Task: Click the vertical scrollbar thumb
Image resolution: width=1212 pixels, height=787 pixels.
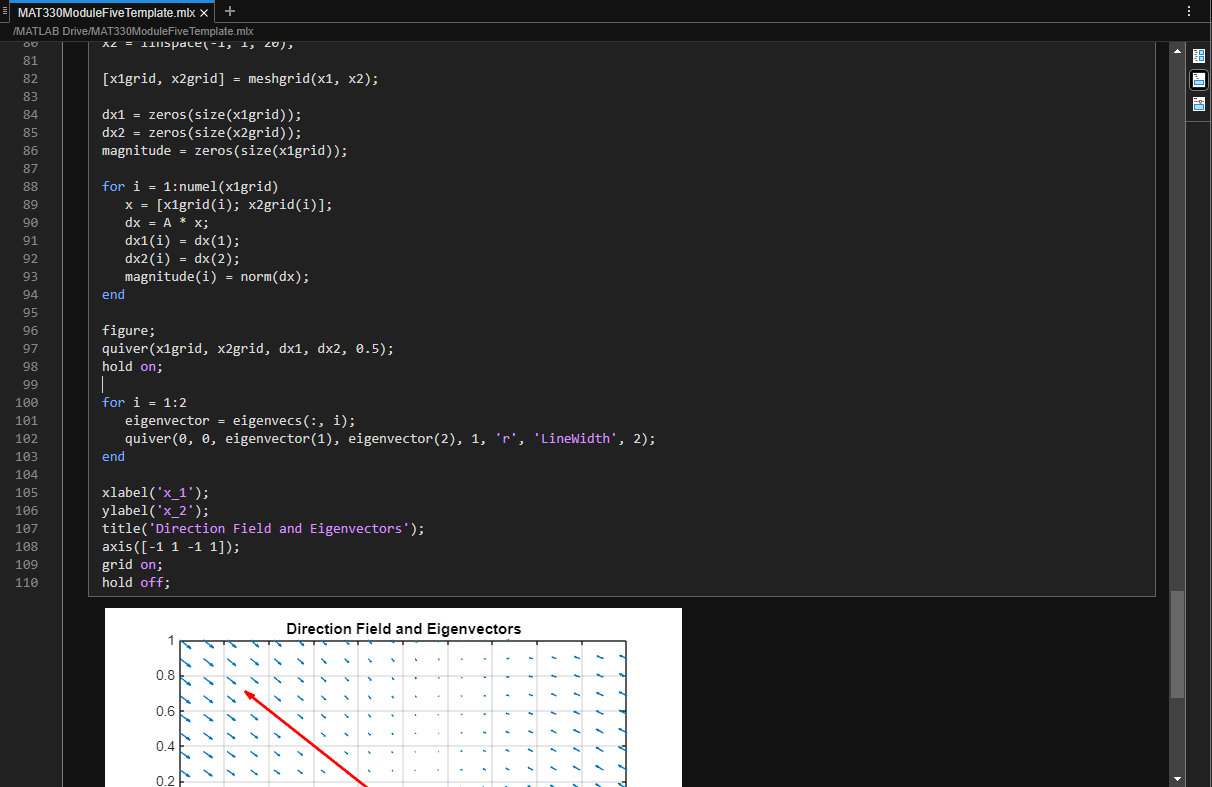Action: [1177, 644]
